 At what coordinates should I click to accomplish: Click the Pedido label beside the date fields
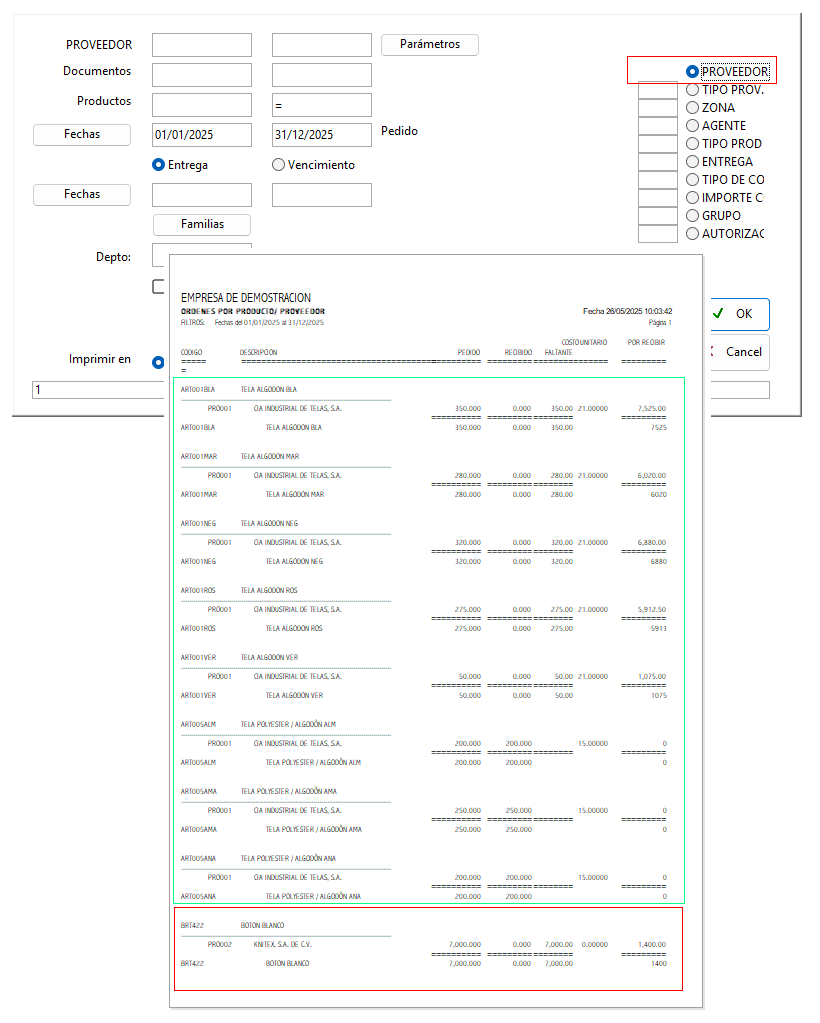point(399,131)
